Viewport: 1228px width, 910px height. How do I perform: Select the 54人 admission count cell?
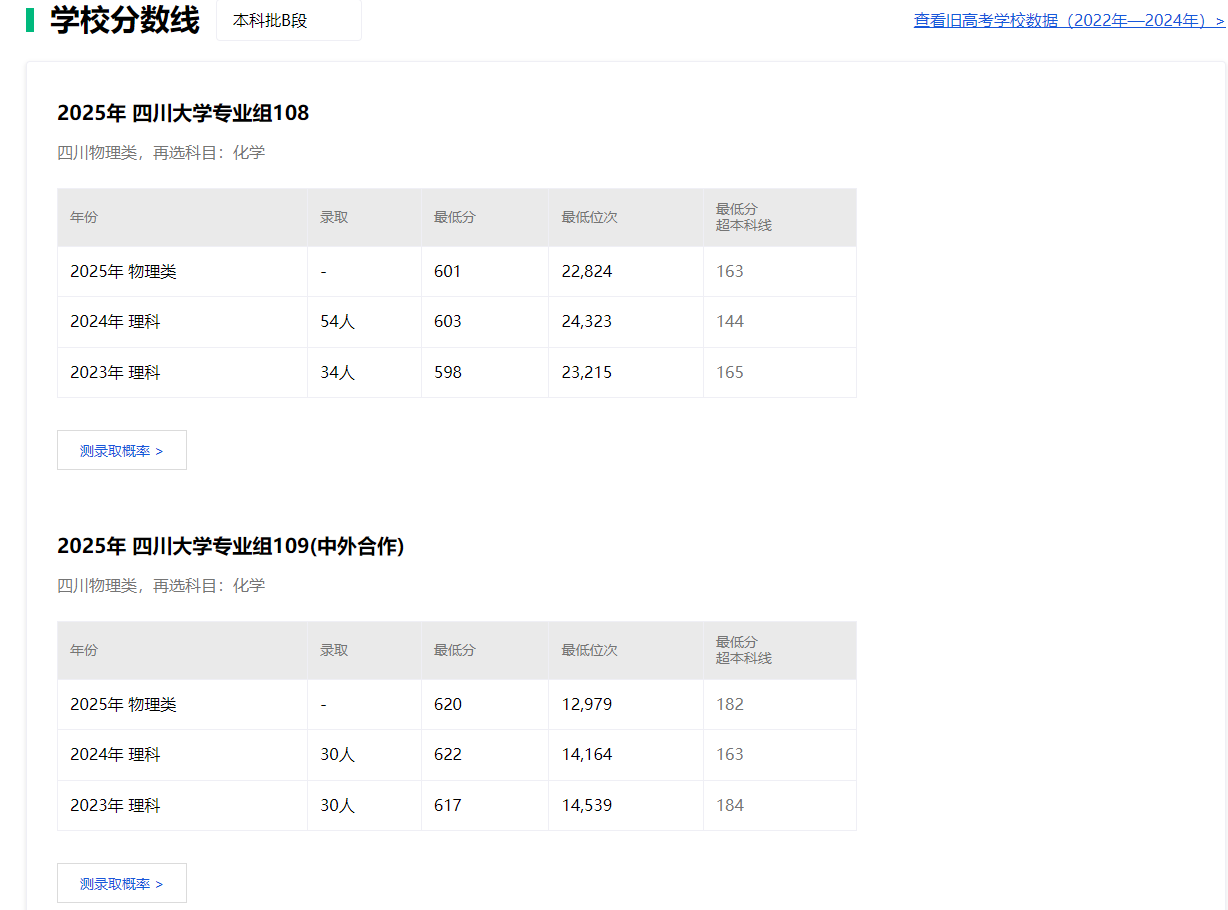[x=337, y=322]
